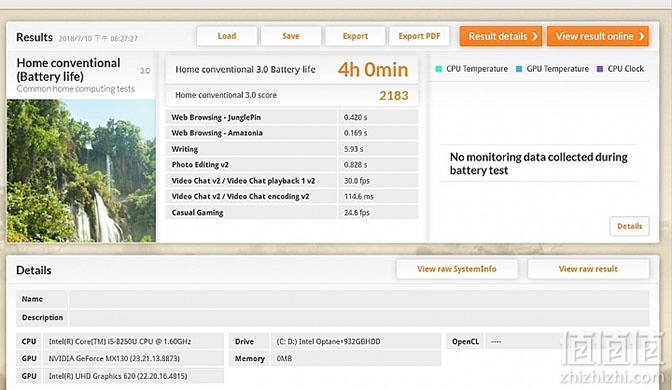Click the Export button
The width and height of the screenshot is (672, 390).
(x=355, y=36)
